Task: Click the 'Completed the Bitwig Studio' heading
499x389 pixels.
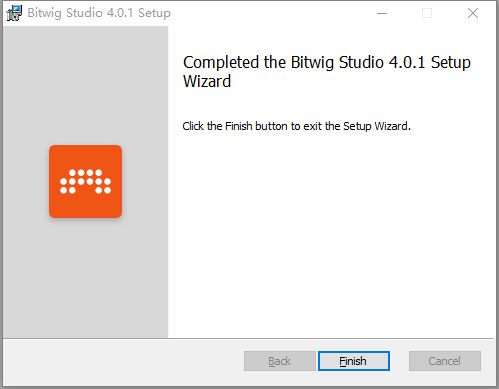Action: (x=283, y=62)
